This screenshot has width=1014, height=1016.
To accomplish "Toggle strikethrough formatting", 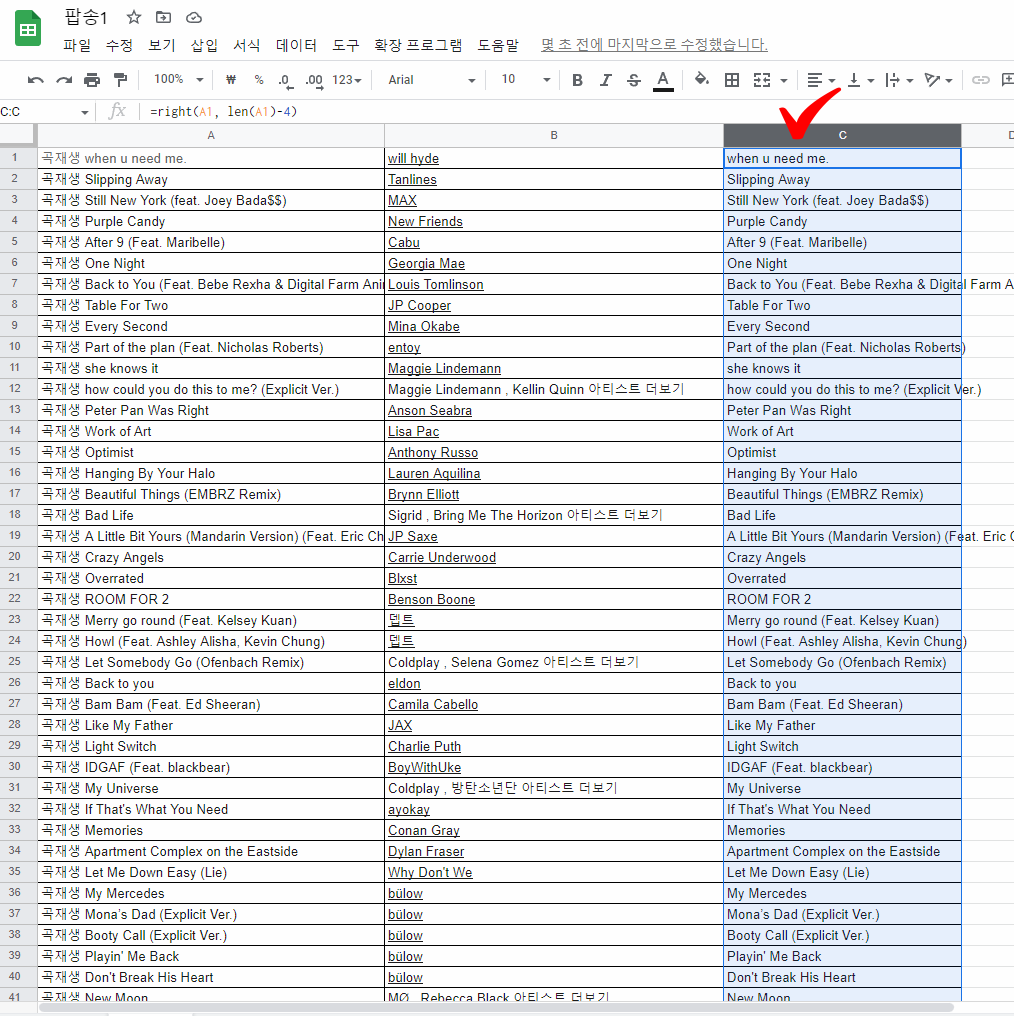I will click(634, 80).
